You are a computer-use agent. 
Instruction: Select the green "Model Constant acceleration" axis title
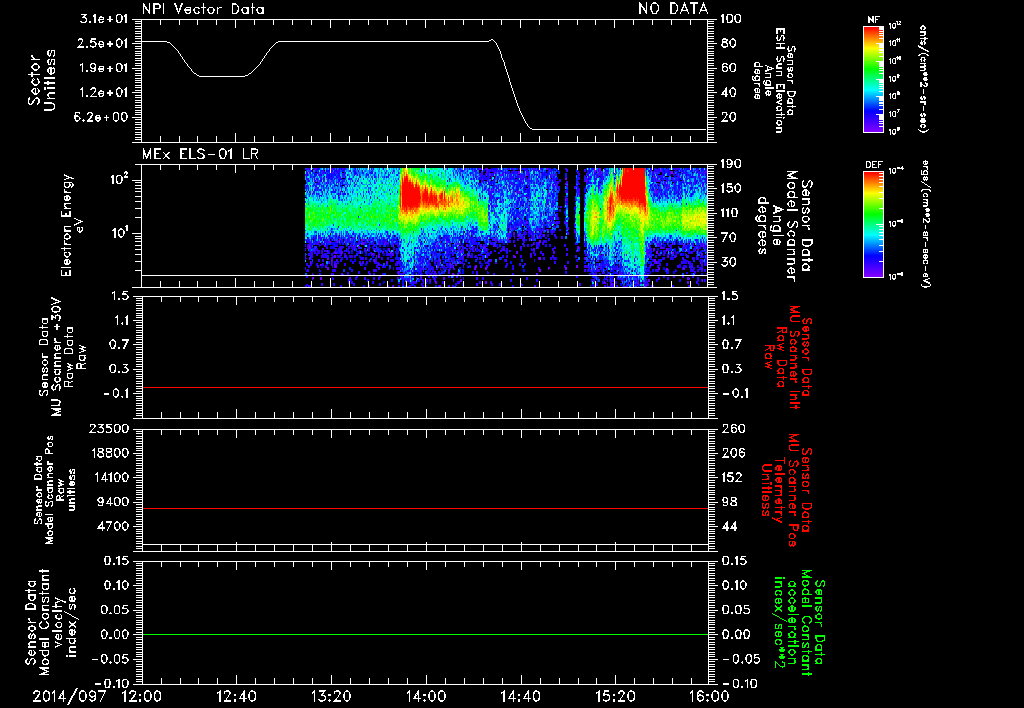(799, 622)
